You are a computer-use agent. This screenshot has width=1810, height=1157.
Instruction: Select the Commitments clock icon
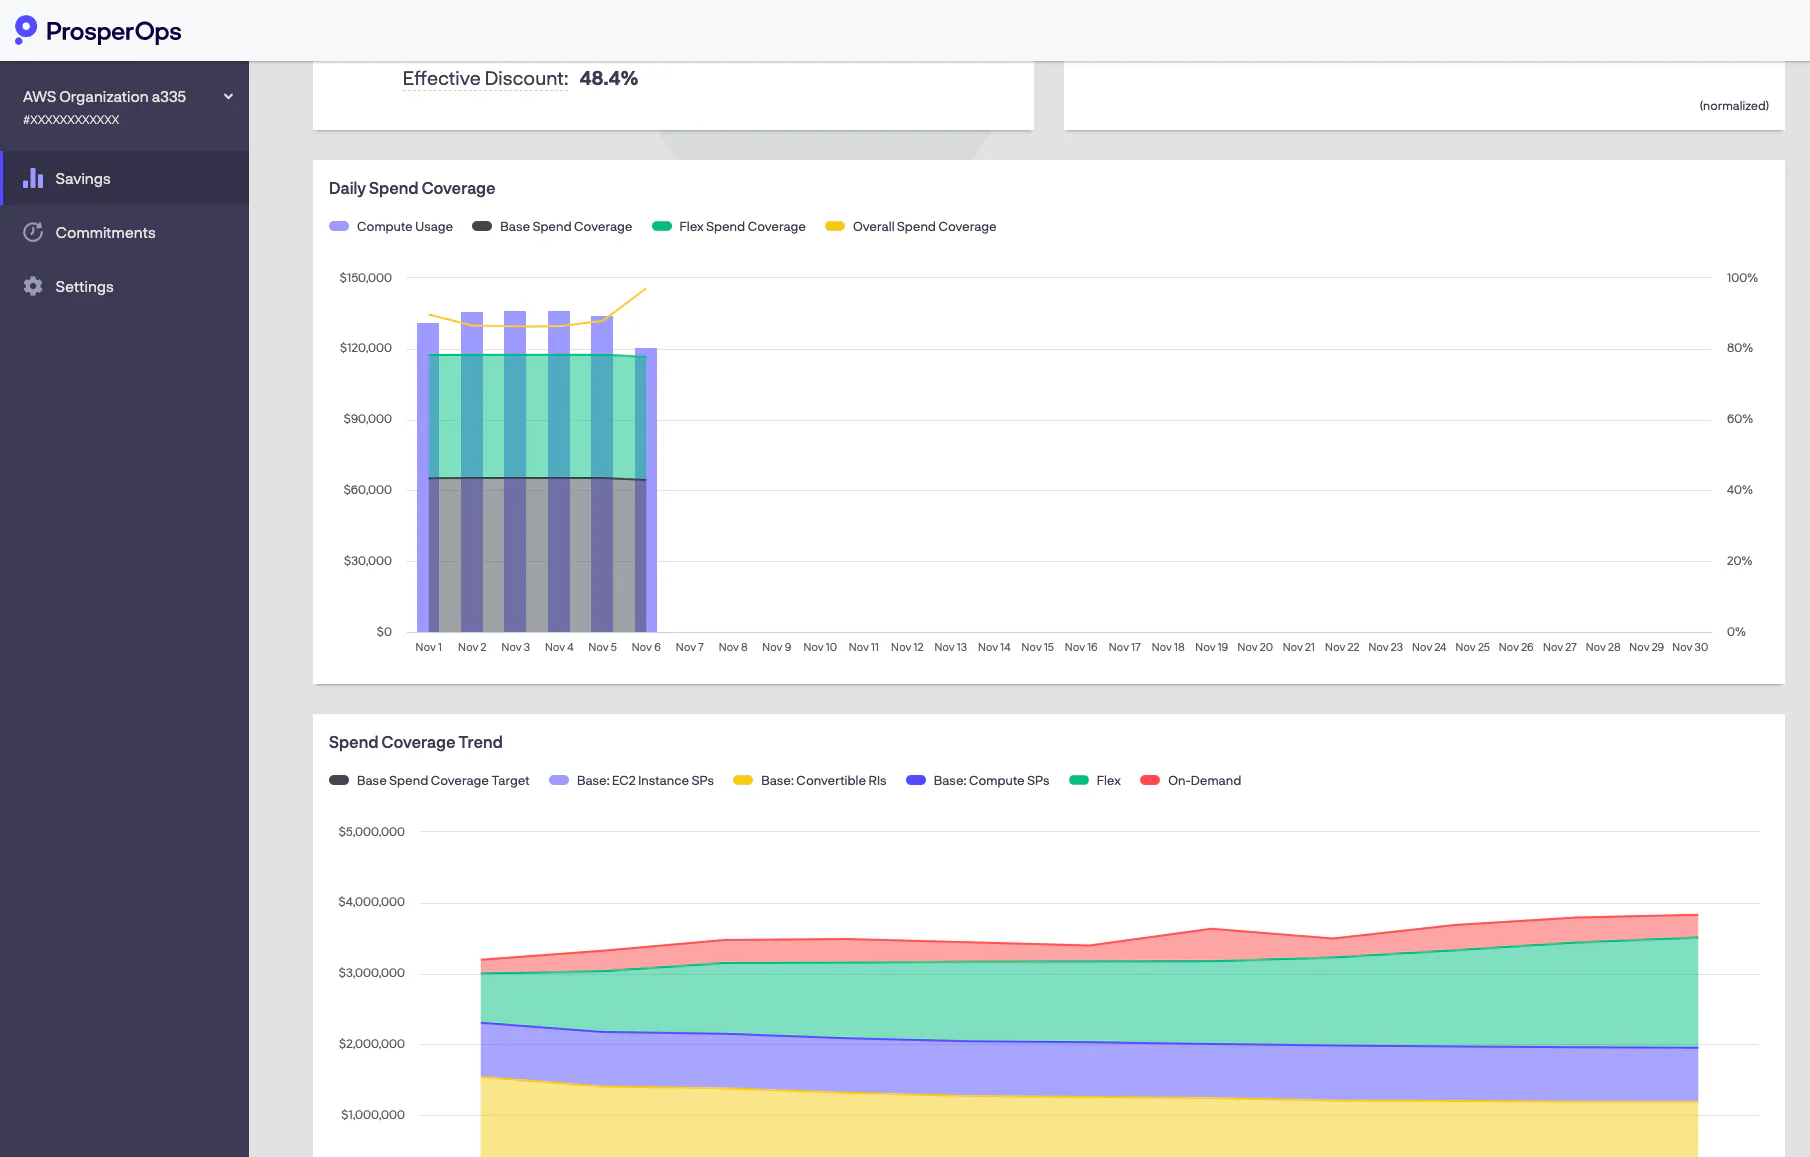[33, 232]
